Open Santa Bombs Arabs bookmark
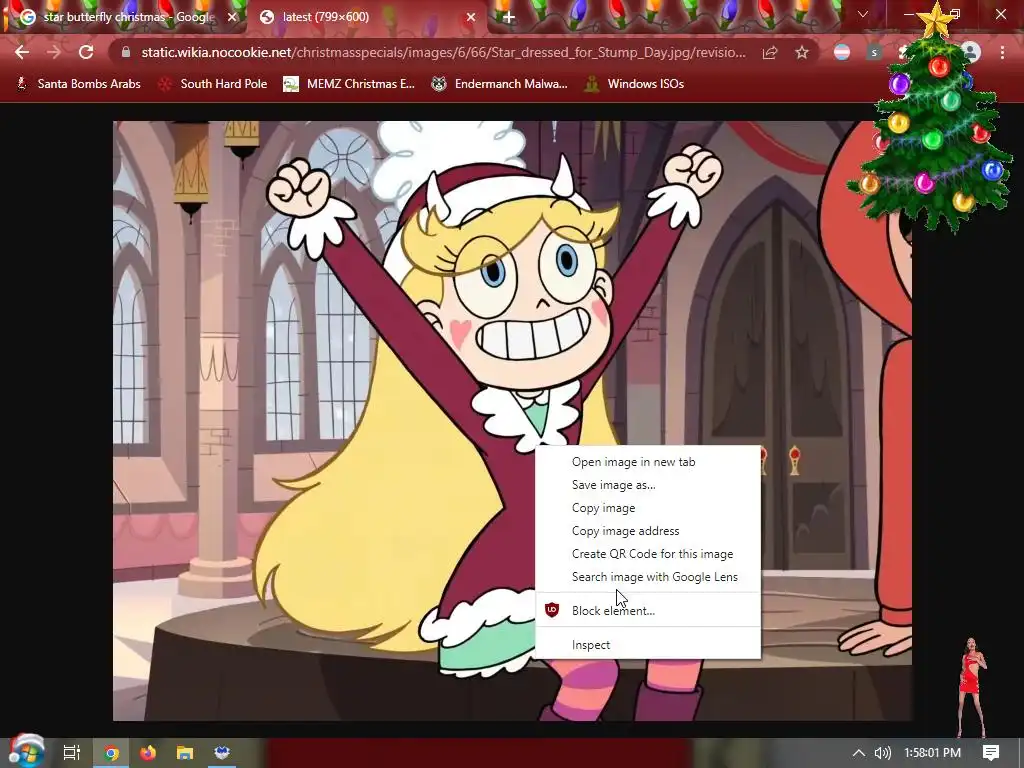This screenshot has width=1024, height=768. click(x=78, y=84)
